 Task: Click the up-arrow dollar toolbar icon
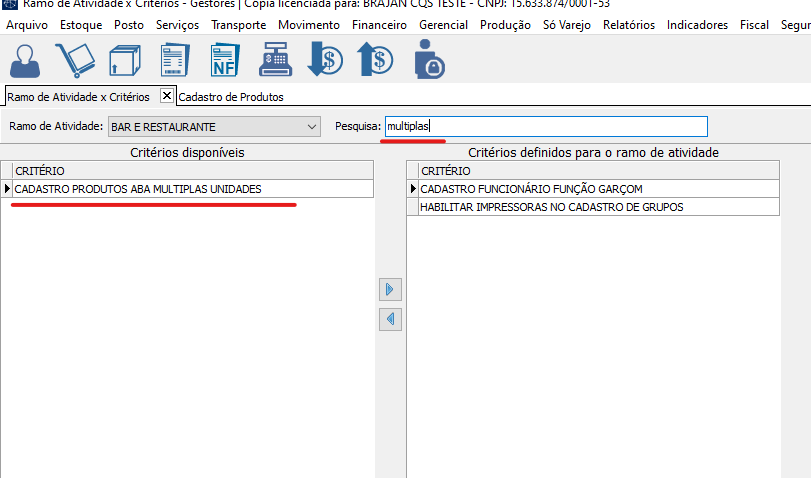tap(375, 59)
